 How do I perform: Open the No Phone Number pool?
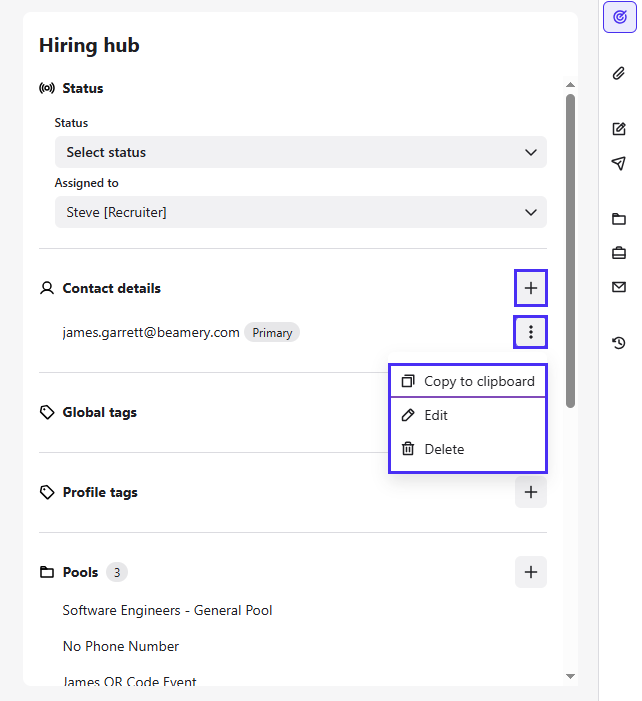click(121, 646)
